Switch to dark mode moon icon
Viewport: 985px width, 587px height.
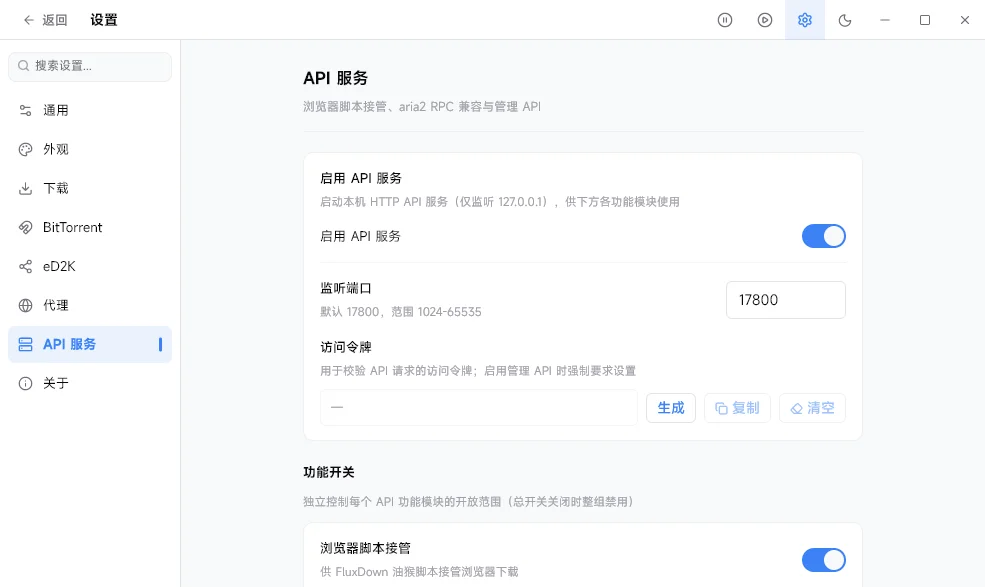pos(845,20)
